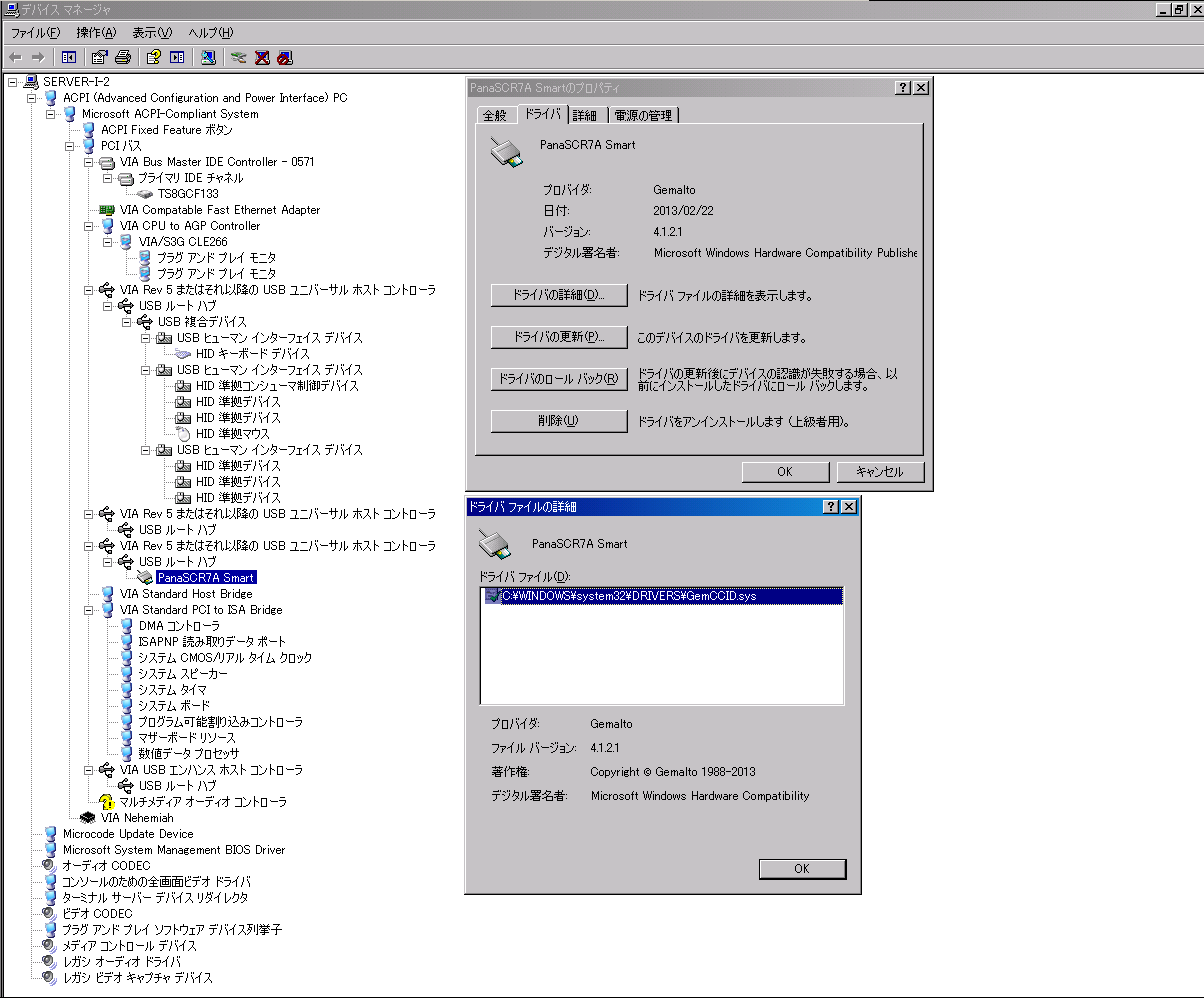The image size is (1204, 998).
Task: Click the yellow question mark Help toolbar icon
Action: [153, 57]
